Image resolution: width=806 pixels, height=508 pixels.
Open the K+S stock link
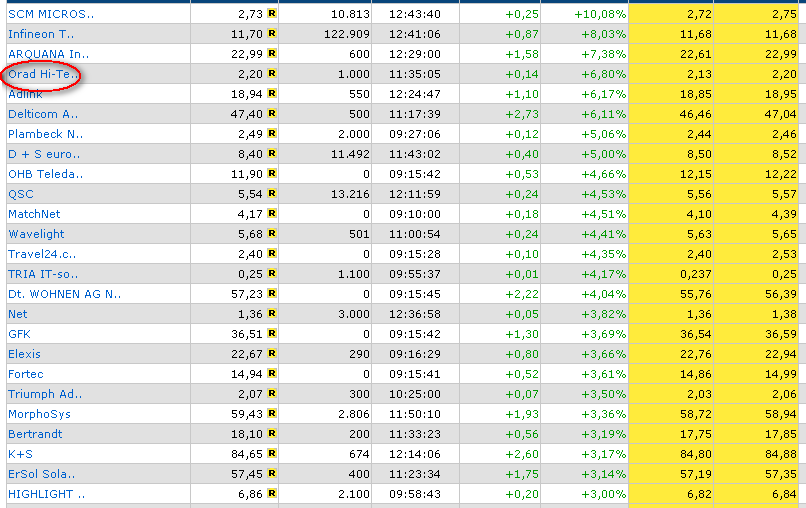(x=20, y=454)
